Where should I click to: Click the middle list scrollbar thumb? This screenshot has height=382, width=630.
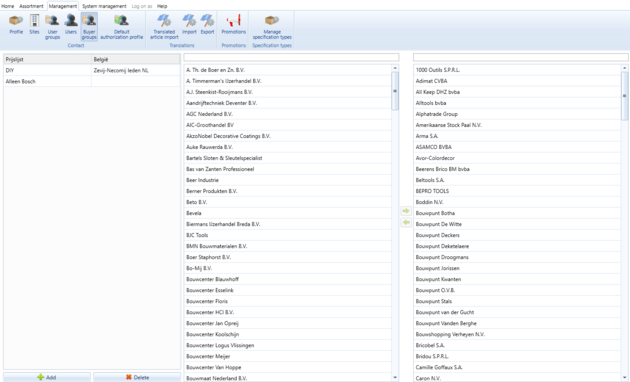[395, 91]
